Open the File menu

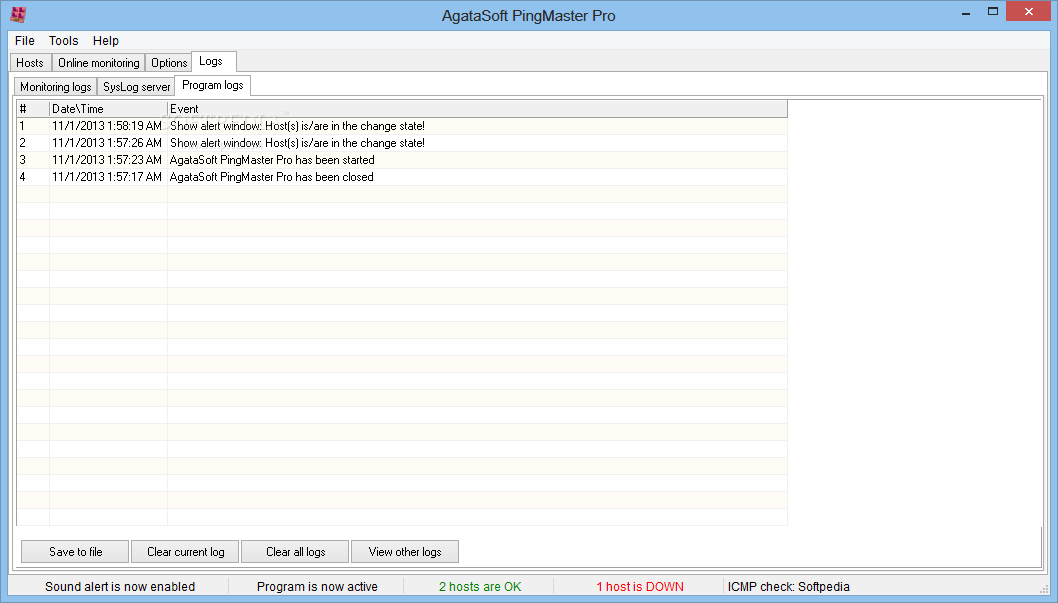(x=24, y=40)
